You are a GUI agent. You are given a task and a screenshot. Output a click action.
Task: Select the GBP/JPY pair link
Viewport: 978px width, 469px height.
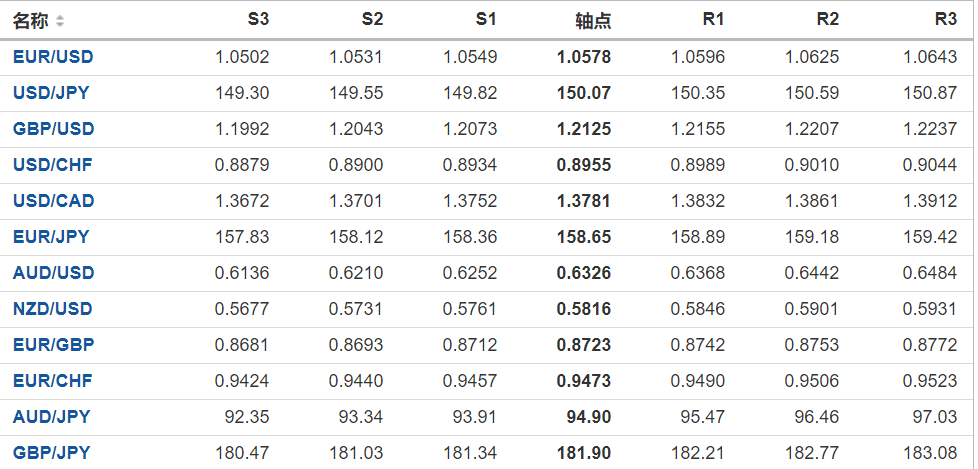click(51, 453)
